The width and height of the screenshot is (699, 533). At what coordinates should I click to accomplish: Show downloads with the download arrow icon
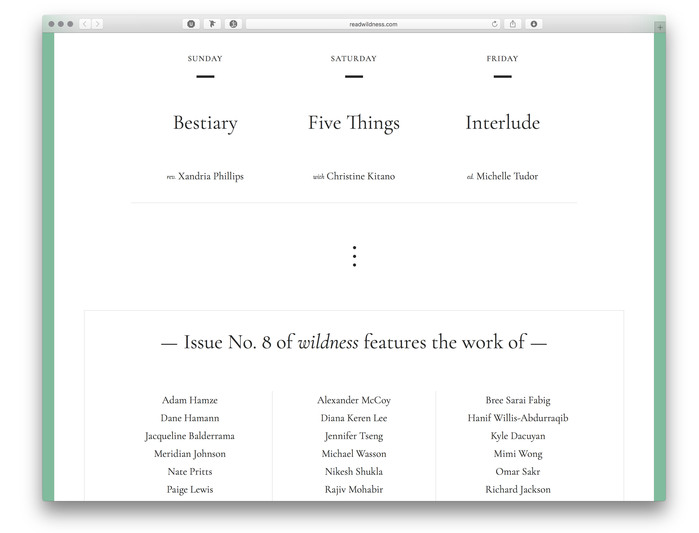pos(534,24)
